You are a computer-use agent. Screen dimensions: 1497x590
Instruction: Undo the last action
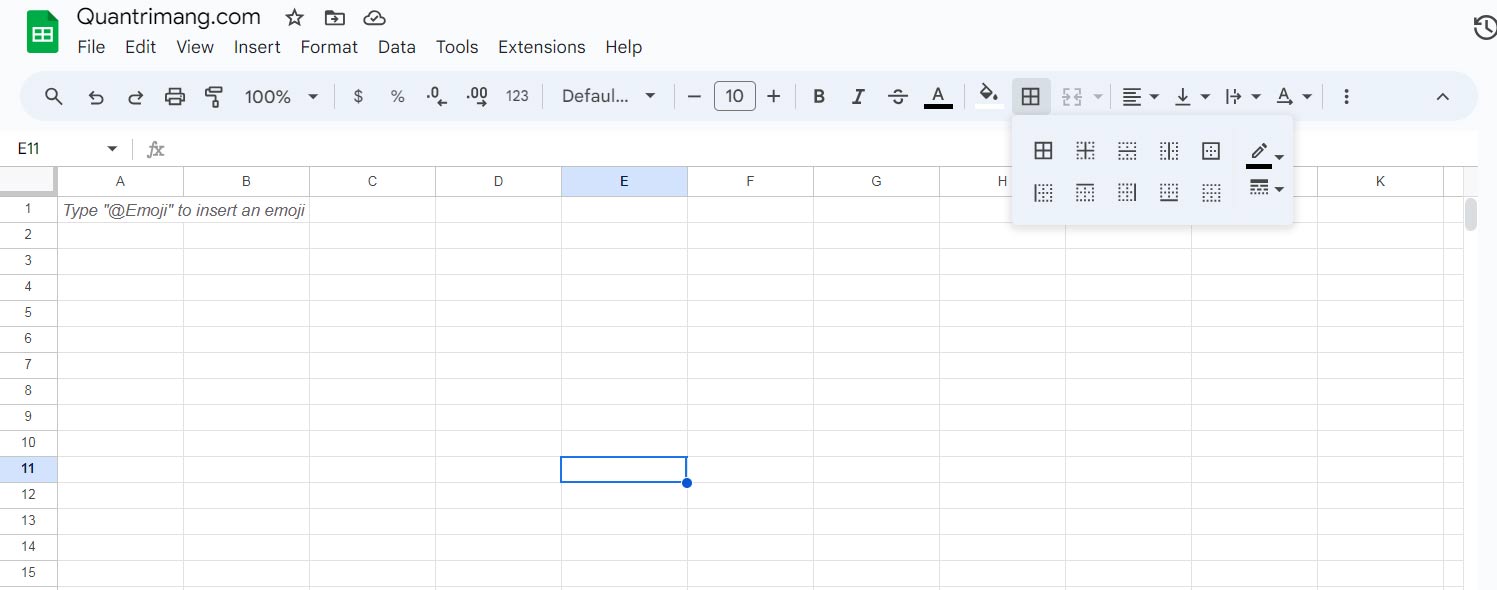coord(95,96)
